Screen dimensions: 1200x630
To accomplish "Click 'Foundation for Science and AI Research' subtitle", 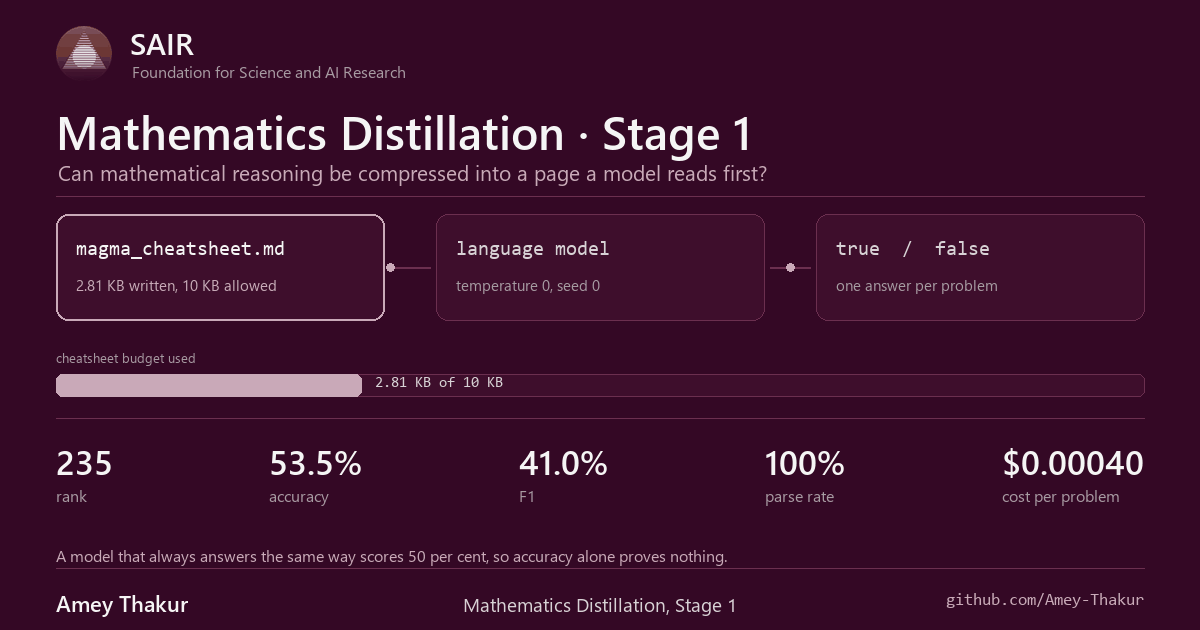I will (269, 73).
